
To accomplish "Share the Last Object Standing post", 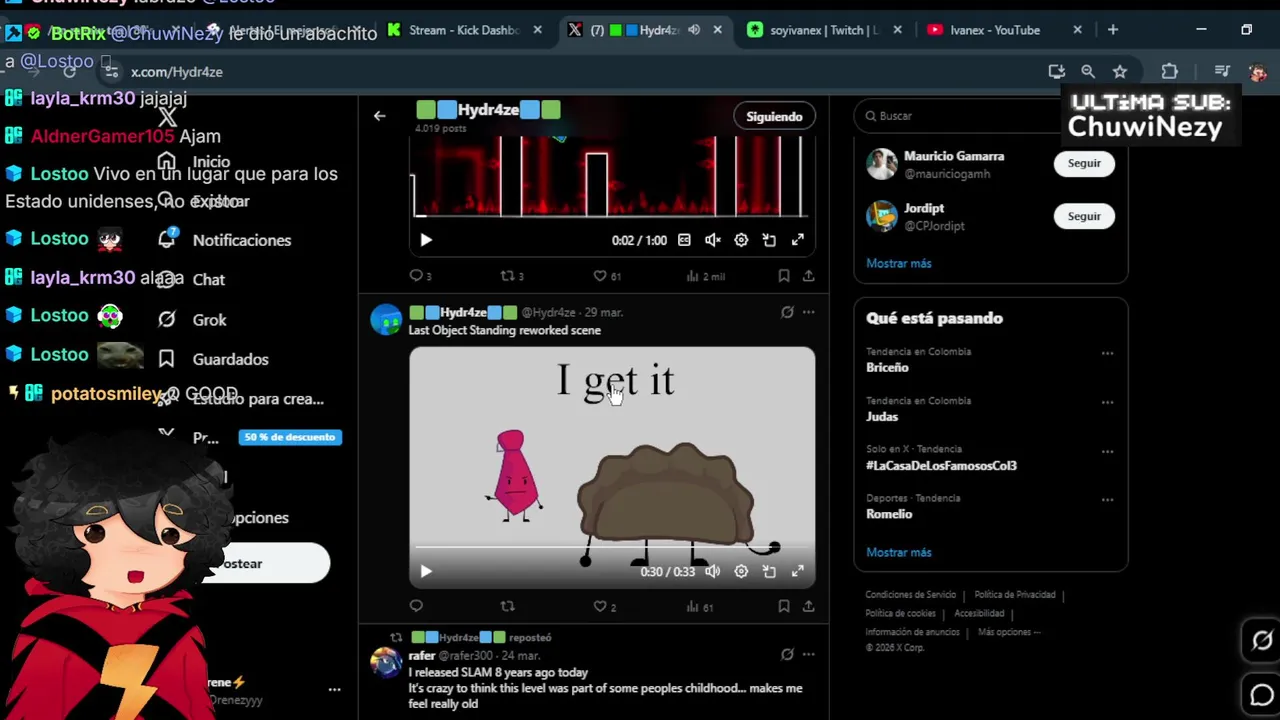I will [808, 606].
